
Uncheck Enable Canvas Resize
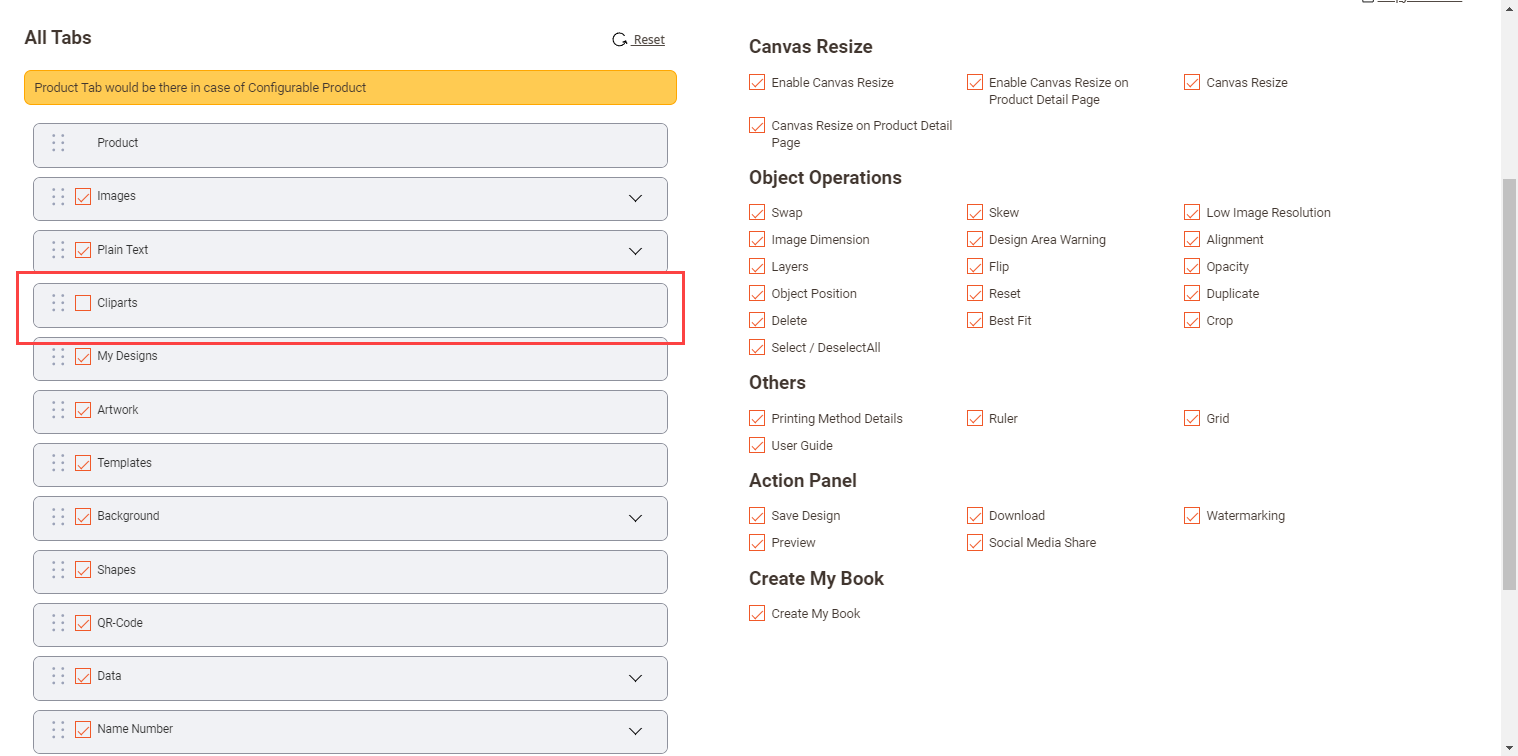pos(757,83)
